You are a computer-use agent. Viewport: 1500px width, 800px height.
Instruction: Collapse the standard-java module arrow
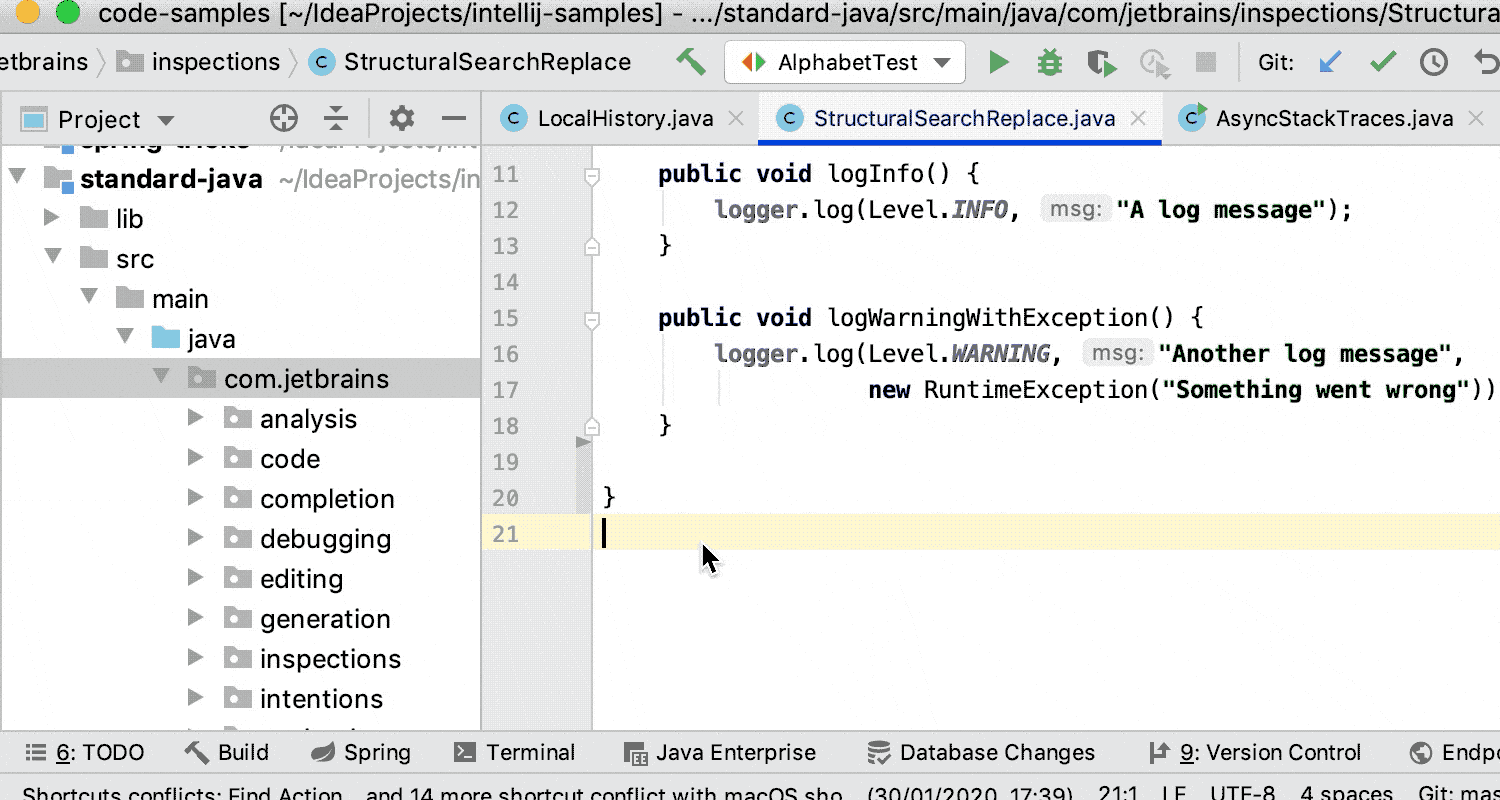pyautogui.click(x=17, y=178)
